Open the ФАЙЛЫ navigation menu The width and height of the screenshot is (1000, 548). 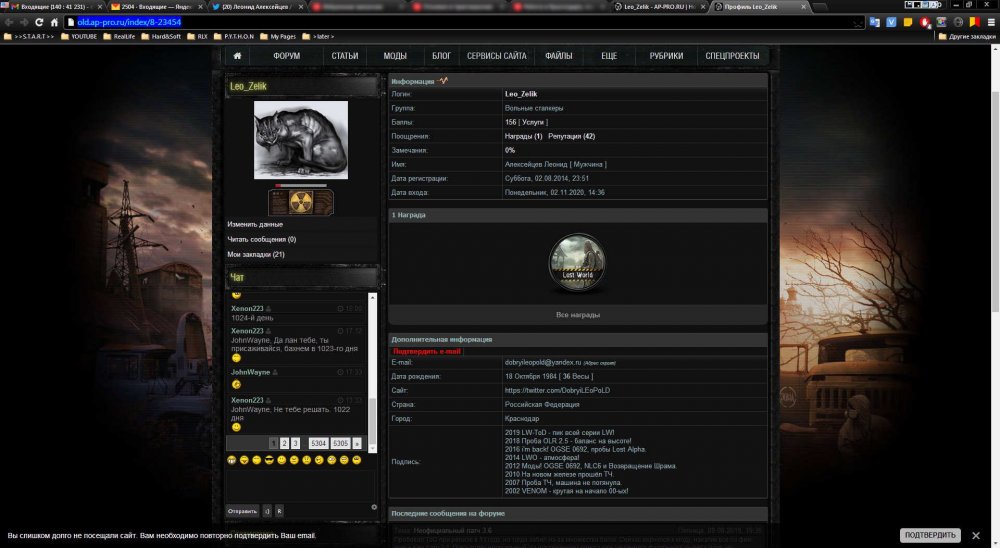(559, 56)
